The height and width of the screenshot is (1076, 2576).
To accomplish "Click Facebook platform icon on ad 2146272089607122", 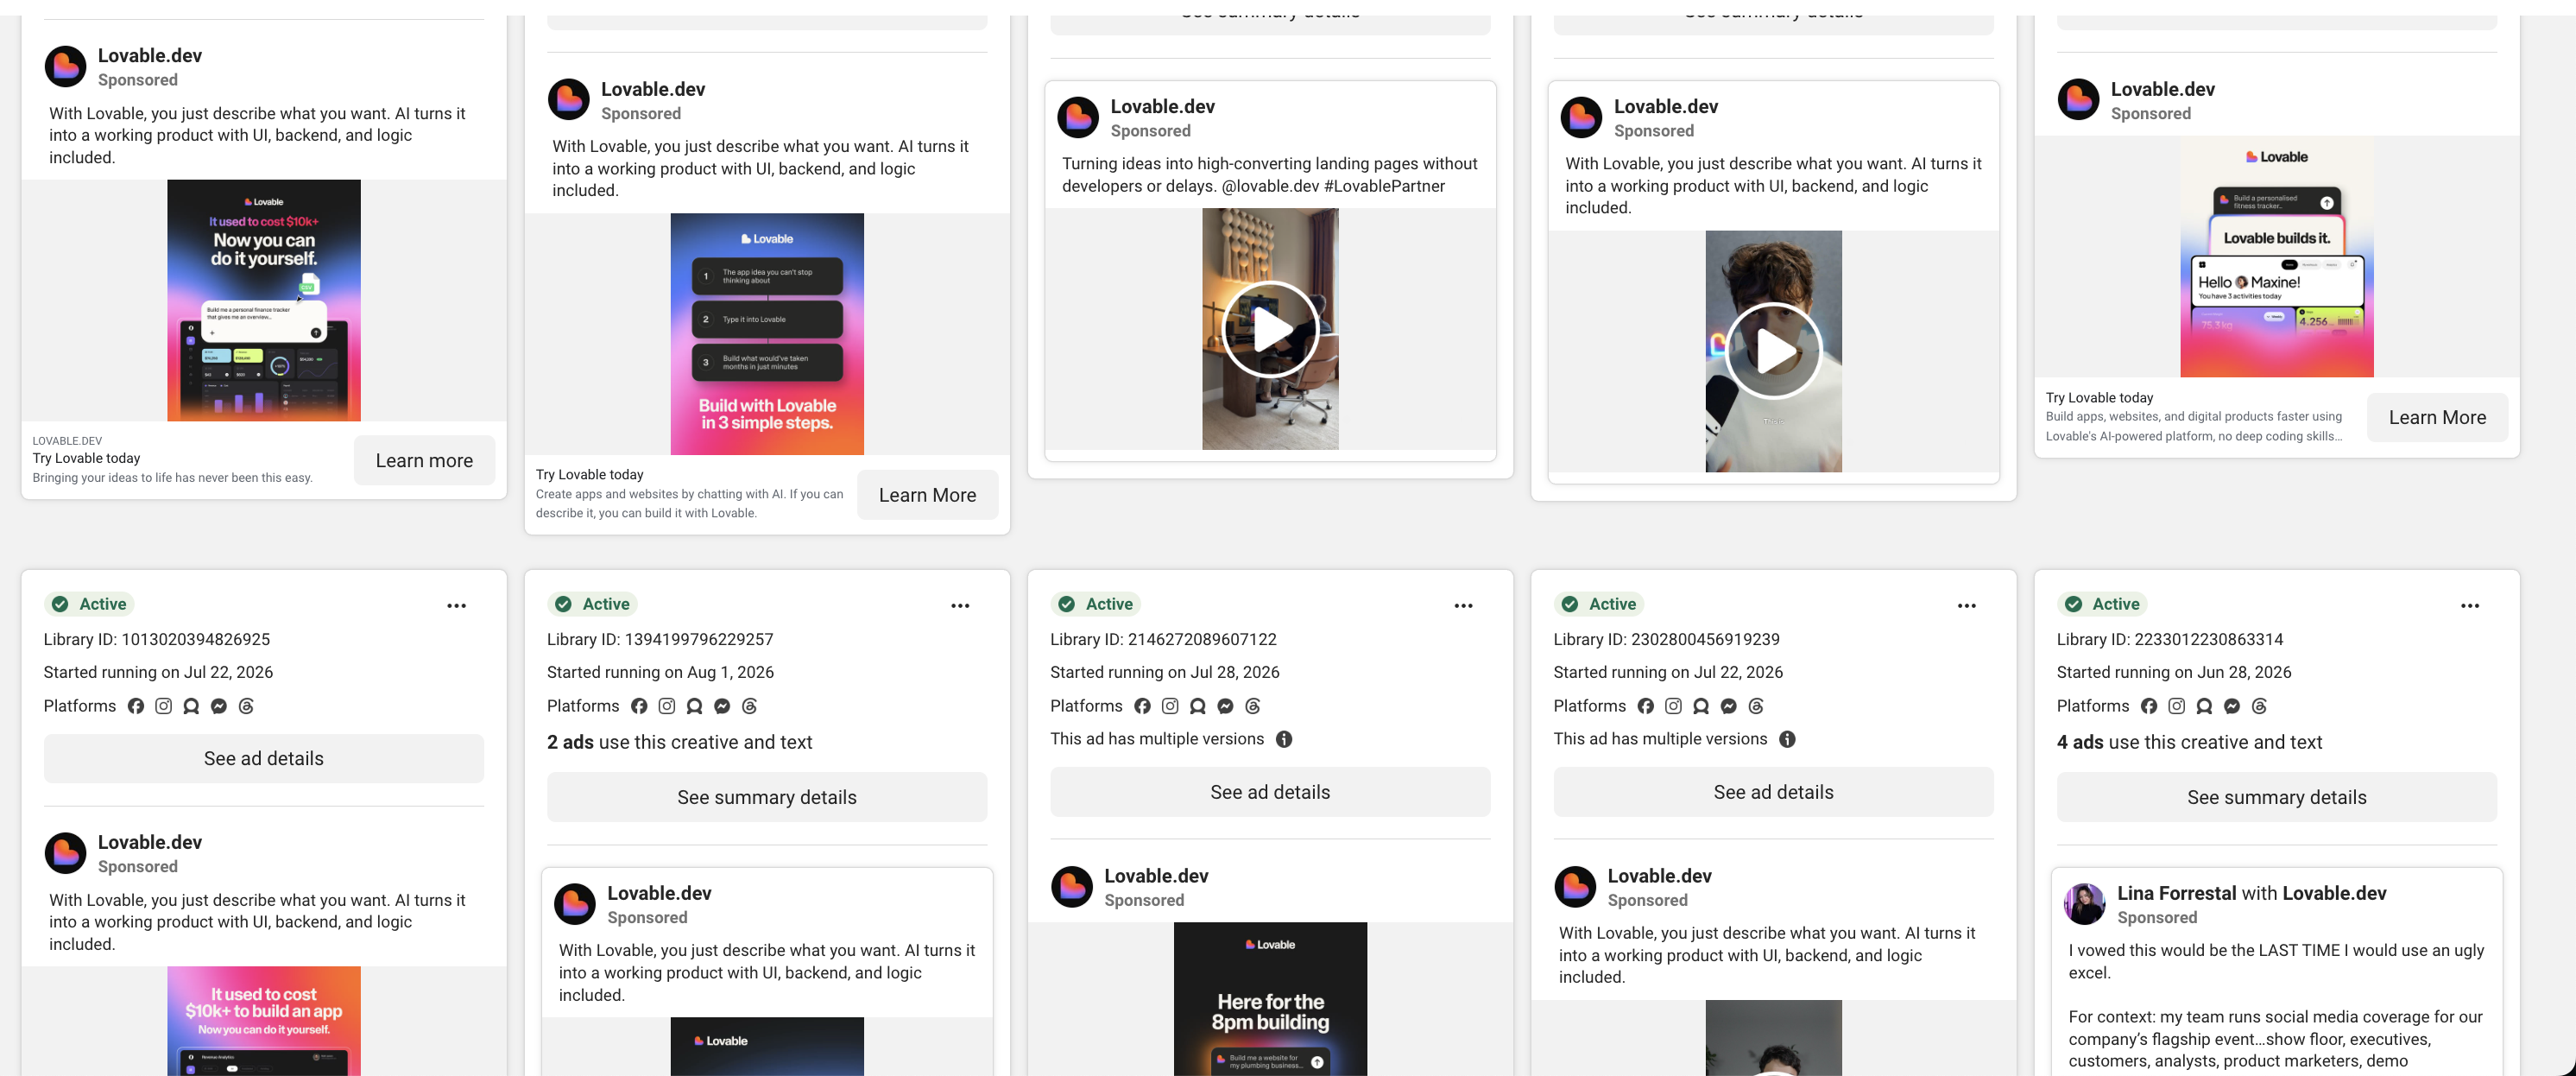I will tap(1142, 706).
